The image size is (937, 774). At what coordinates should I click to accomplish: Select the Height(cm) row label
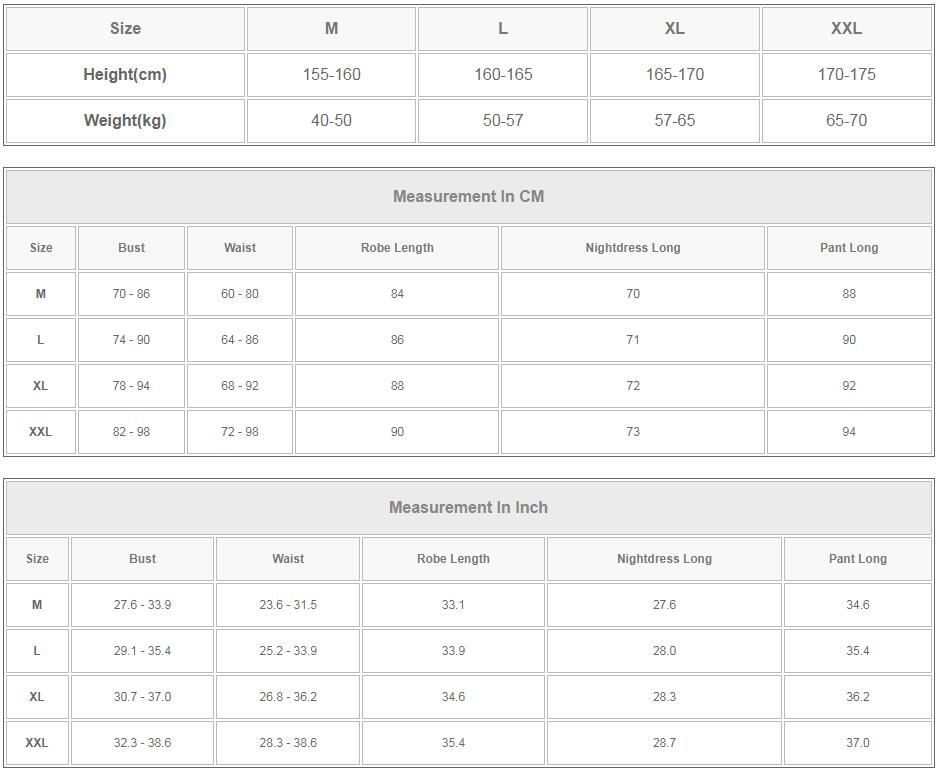pos(125,75)
